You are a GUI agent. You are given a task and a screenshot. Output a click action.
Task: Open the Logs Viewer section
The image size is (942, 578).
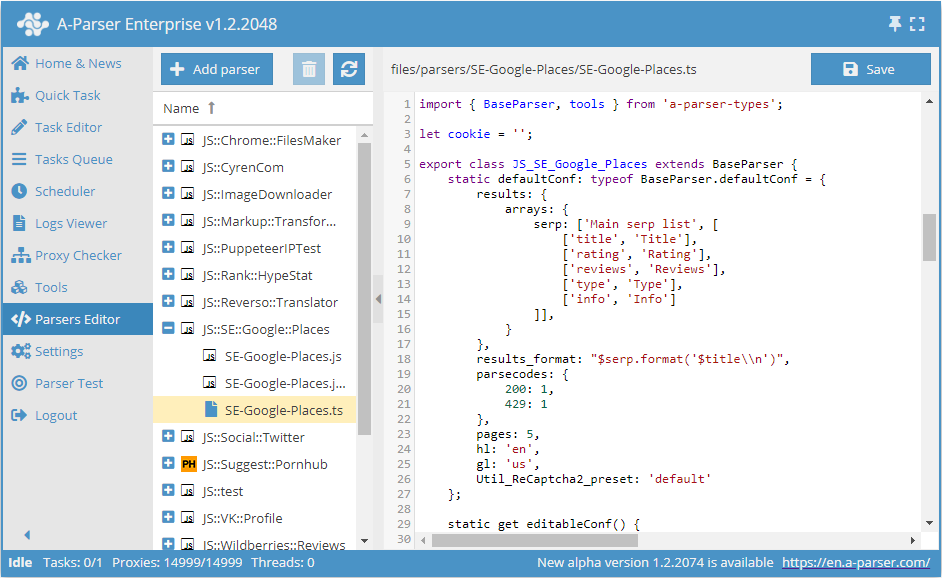click(70, 223)
